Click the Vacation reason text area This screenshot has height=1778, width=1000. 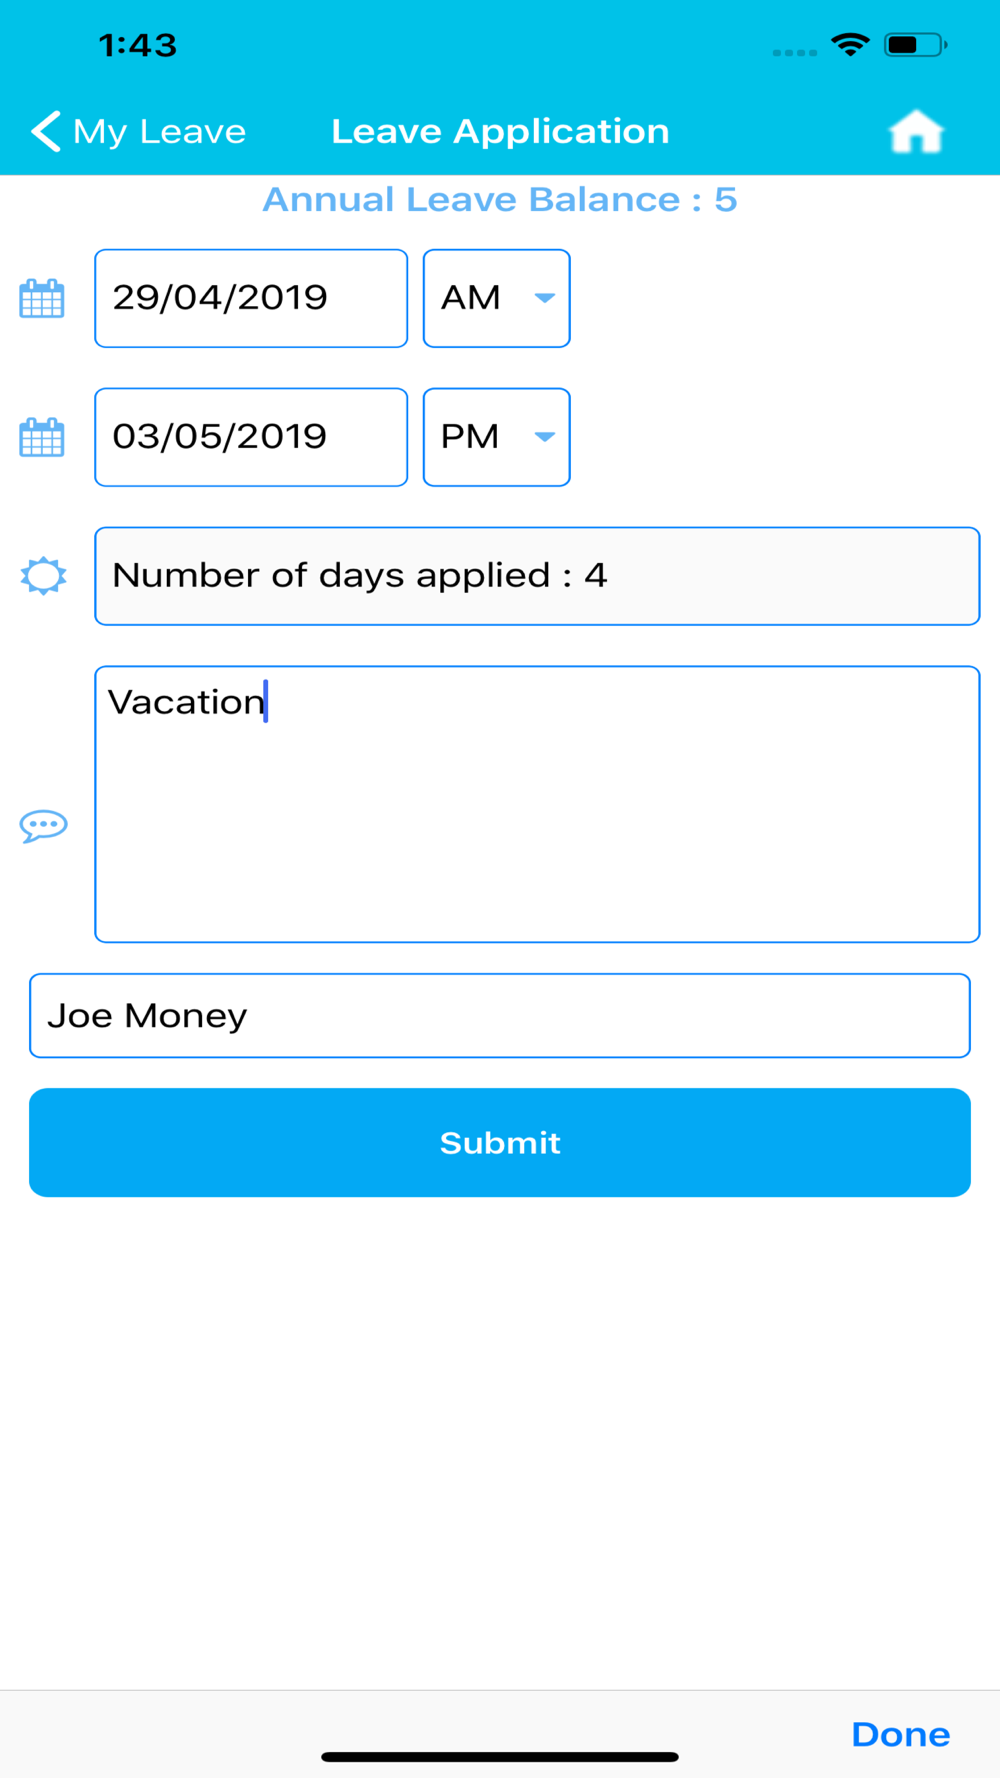point(537,804)
